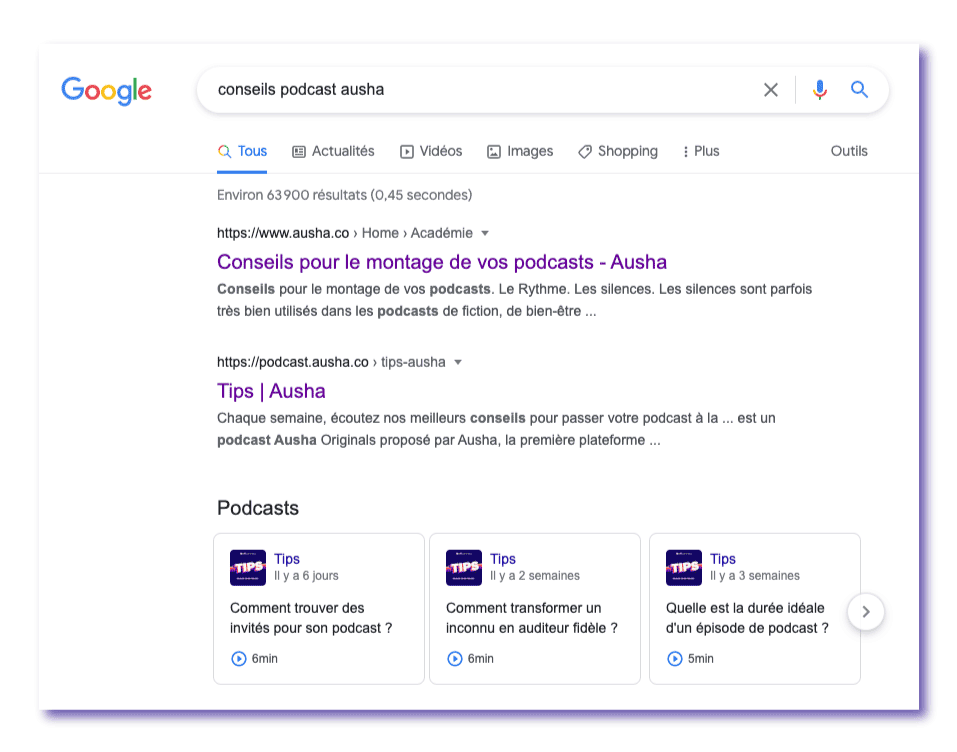Viewport: 957px width, 752px height.
Task: Play the 5min durée idéale episode
Action: click(x=674, y=659)
